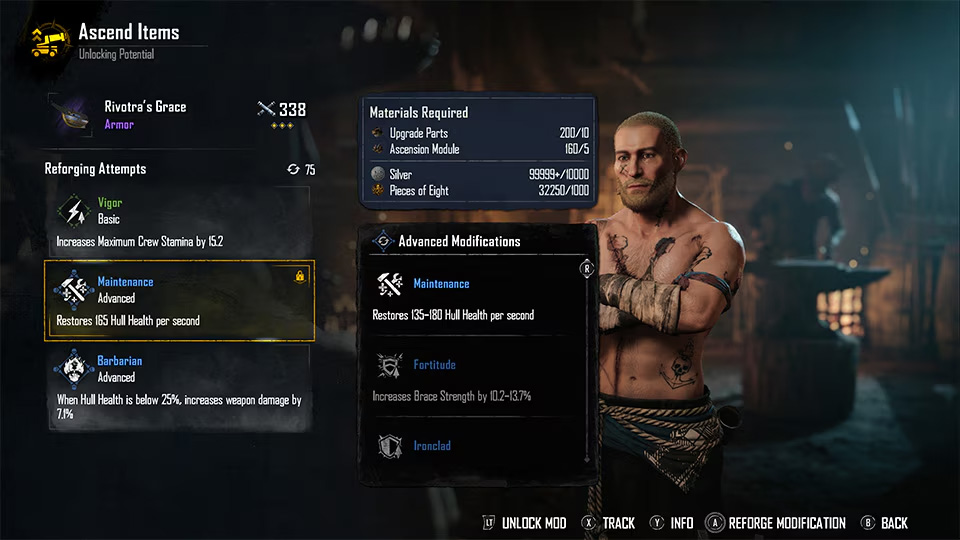Click the Info button
This screenshot has width=960, height=540.
[x=672, y=523]
